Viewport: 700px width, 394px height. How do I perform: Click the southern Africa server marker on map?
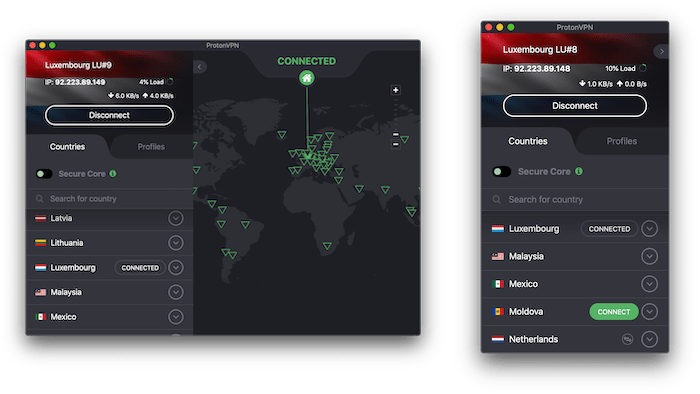(x=327, y=246)
